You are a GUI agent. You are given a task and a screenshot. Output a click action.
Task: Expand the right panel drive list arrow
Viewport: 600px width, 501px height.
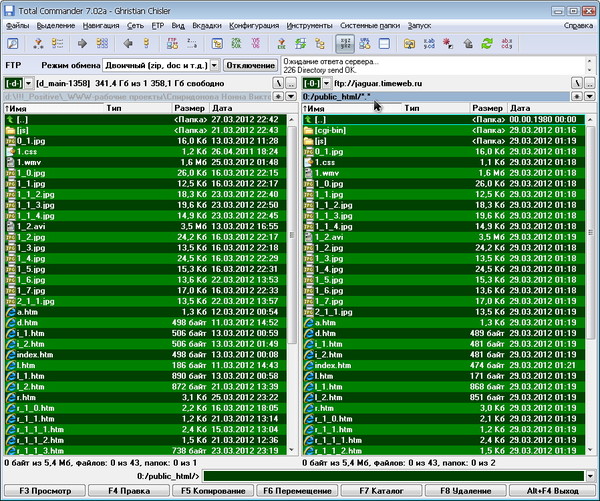pyautogui.click(x=326, y=83)
